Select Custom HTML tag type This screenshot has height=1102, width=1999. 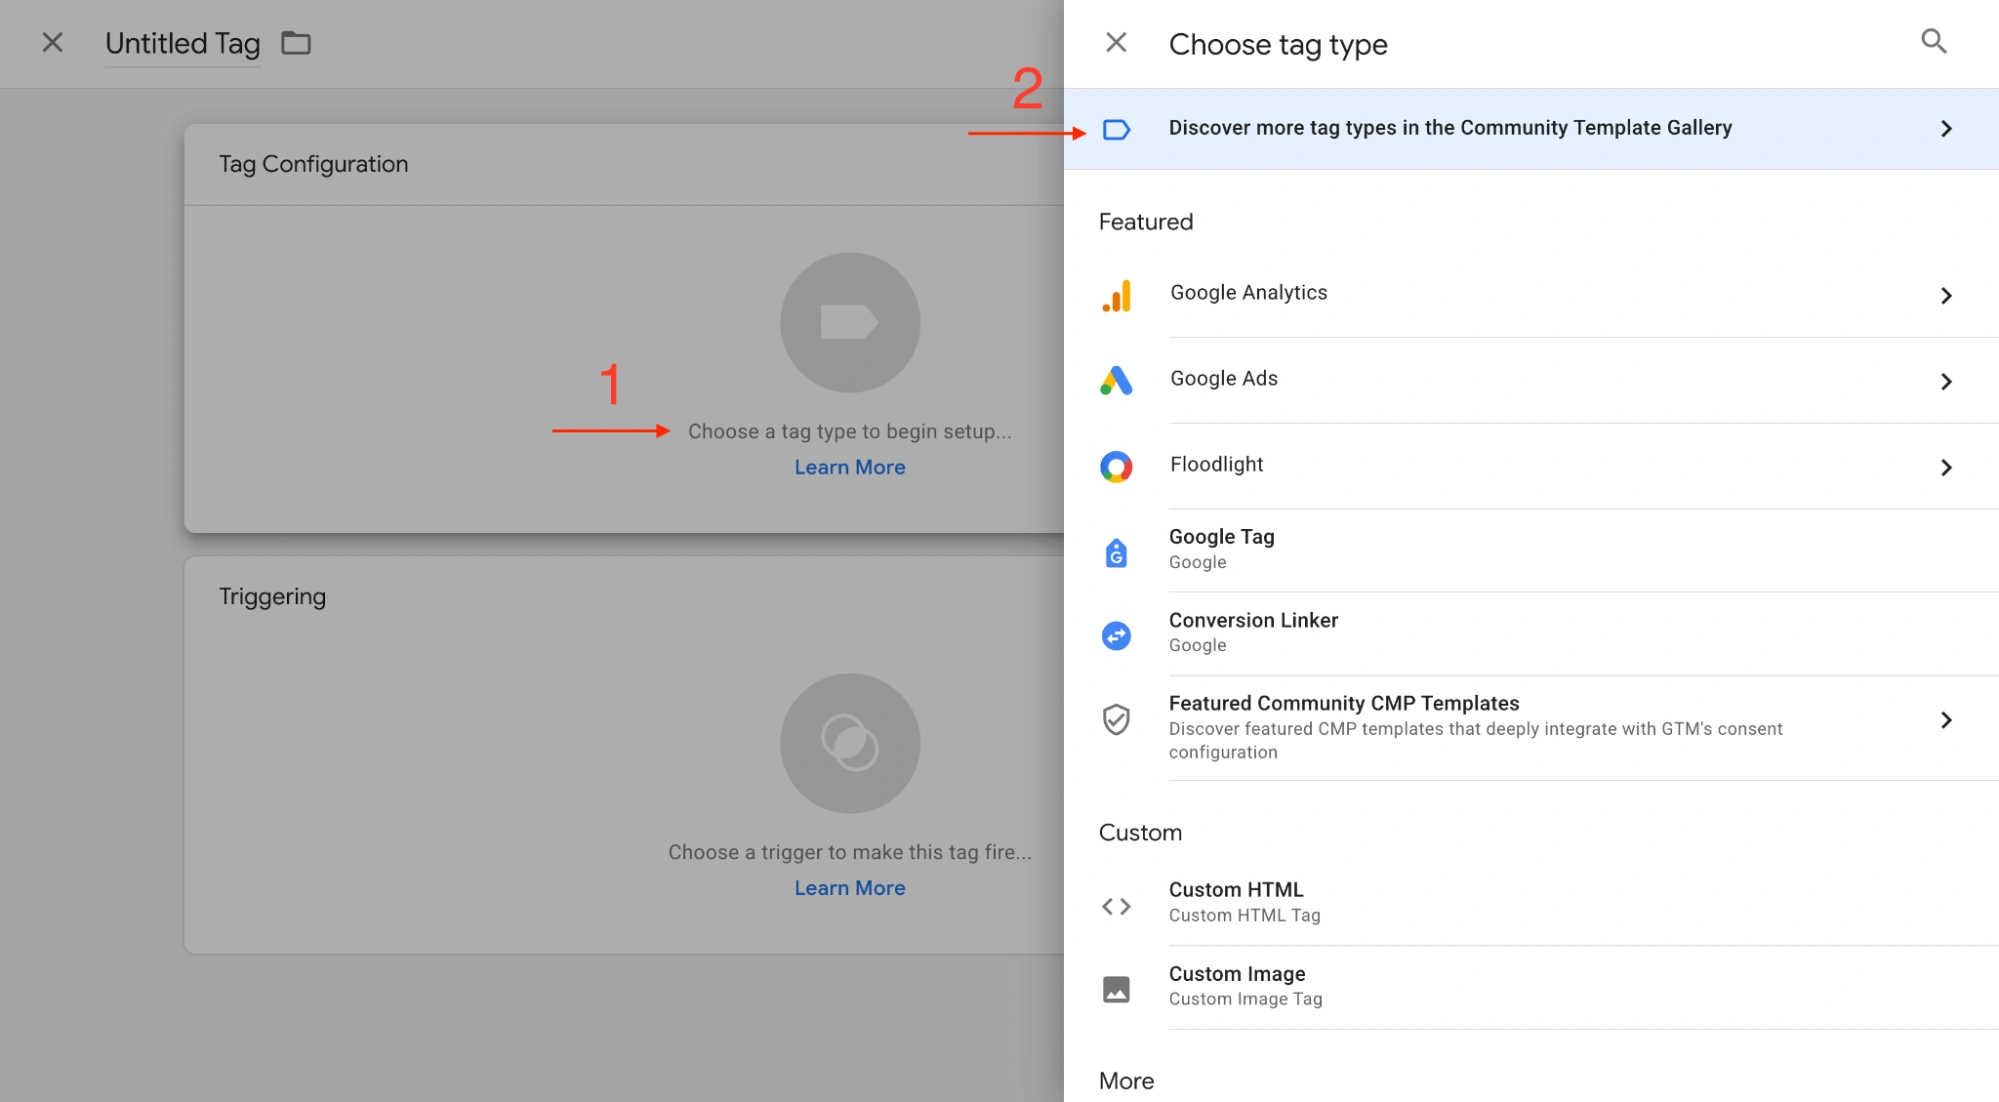click(x=1236, y=890)
